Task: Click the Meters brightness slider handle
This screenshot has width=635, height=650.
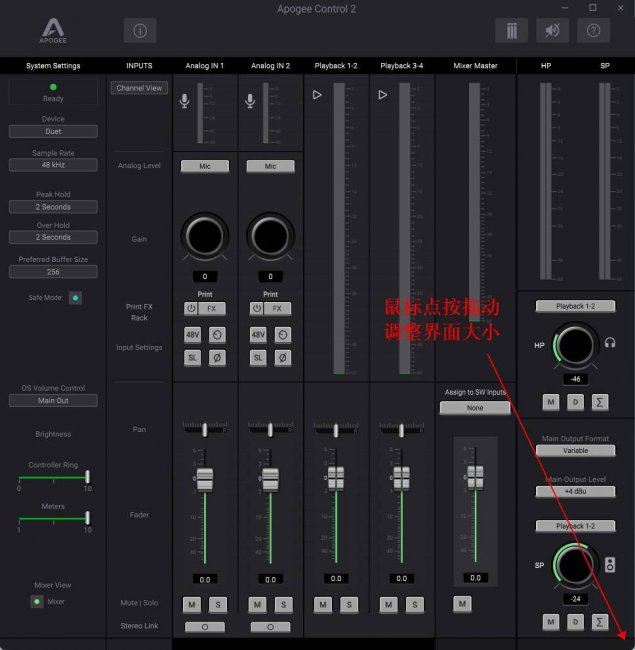Action: click(x=87, y=518)
